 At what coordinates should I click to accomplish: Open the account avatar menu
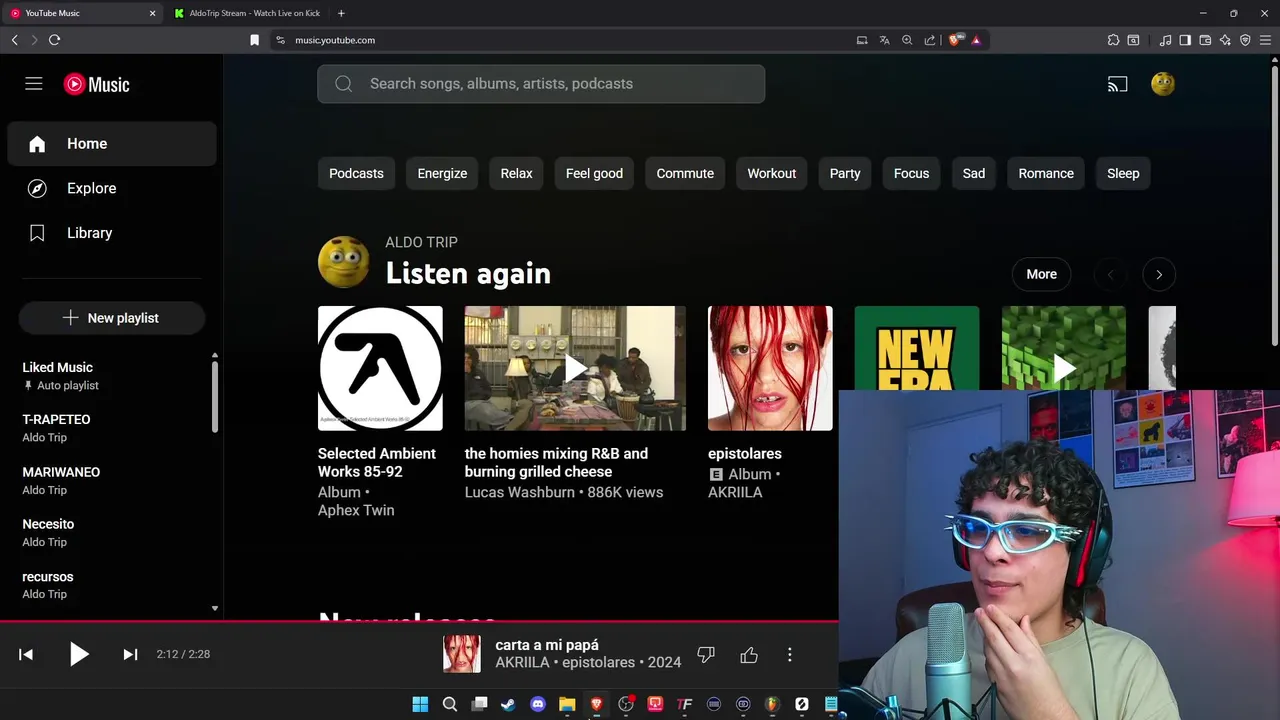[x=1163, y=84]
